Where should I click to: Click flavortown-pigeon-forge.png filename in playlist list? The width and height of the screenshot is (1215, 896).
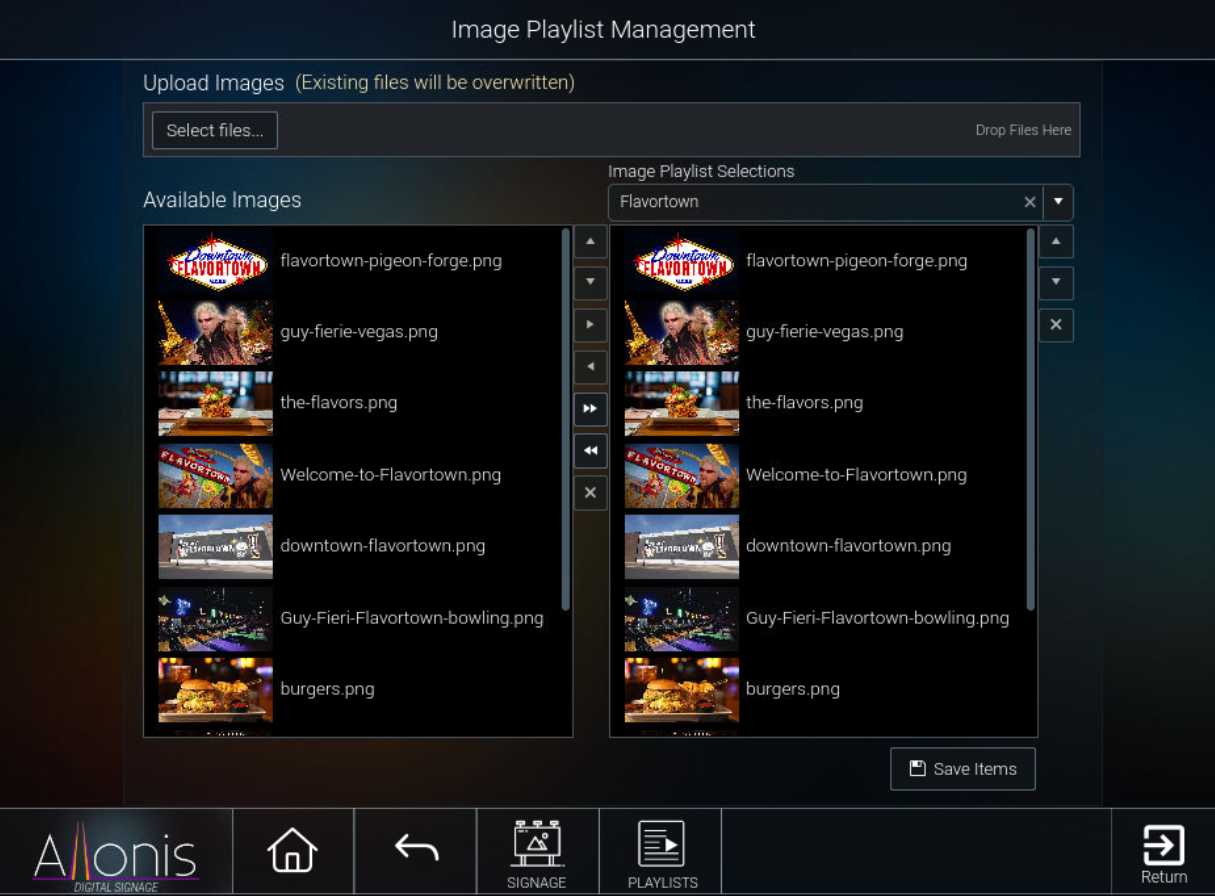pos(857,261)
